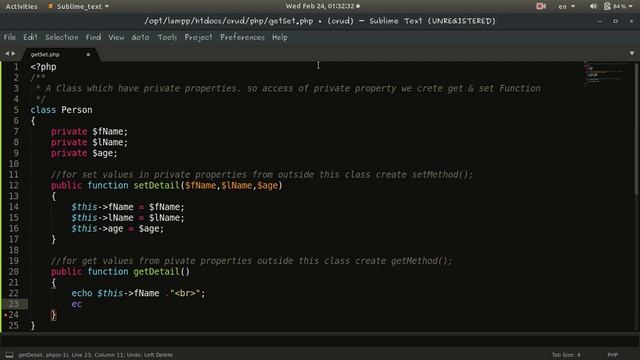Screen dimensions: 640x360
Task: Open the clock and calendar panel
Action: coord(322,6)
